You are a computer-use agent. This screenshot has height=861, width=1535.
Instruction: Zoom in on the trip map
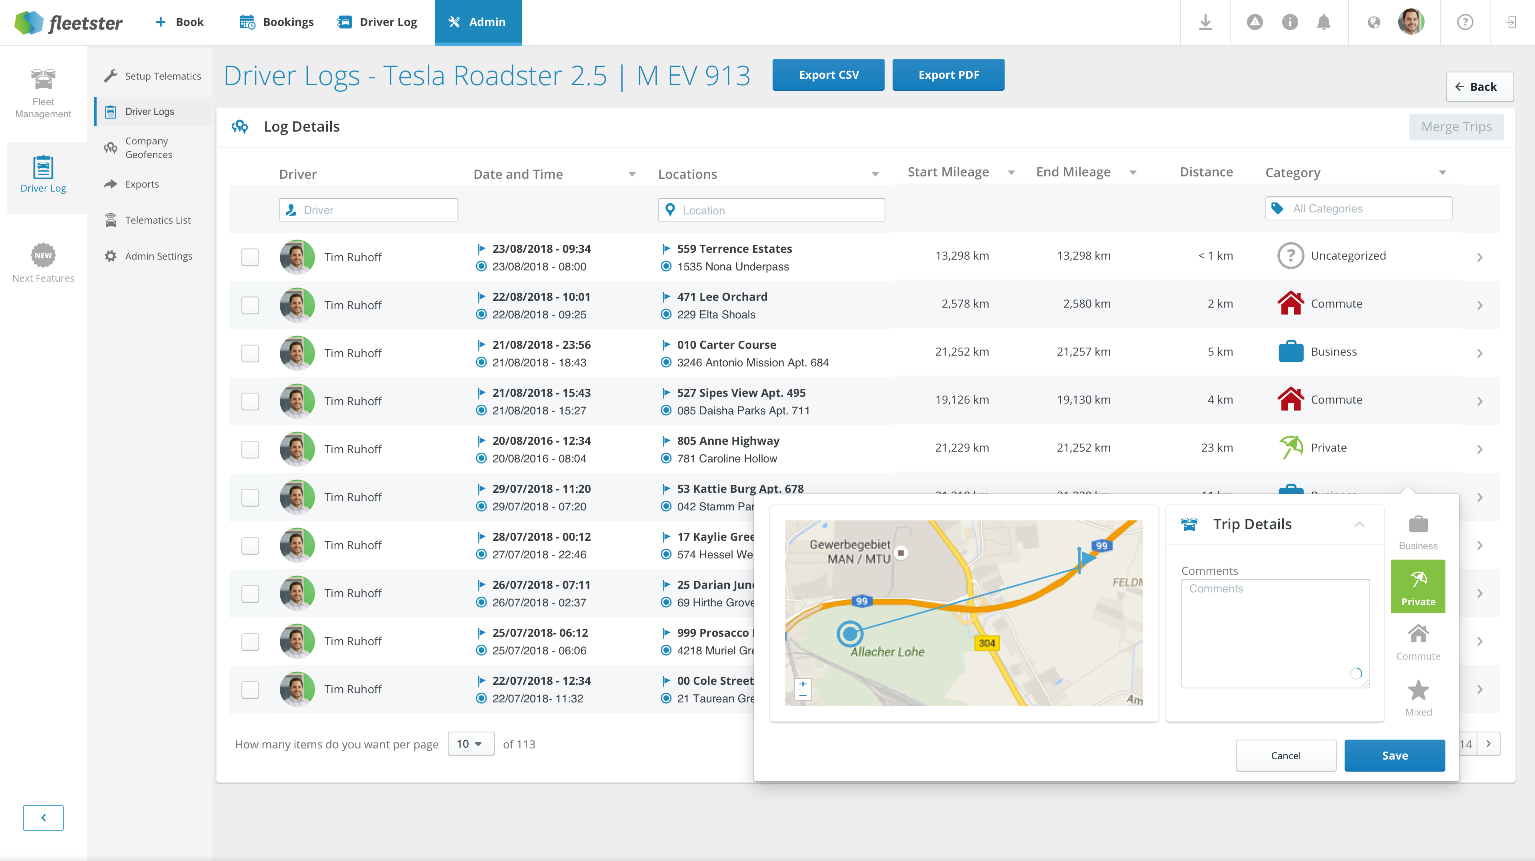(x=803, y=684)
